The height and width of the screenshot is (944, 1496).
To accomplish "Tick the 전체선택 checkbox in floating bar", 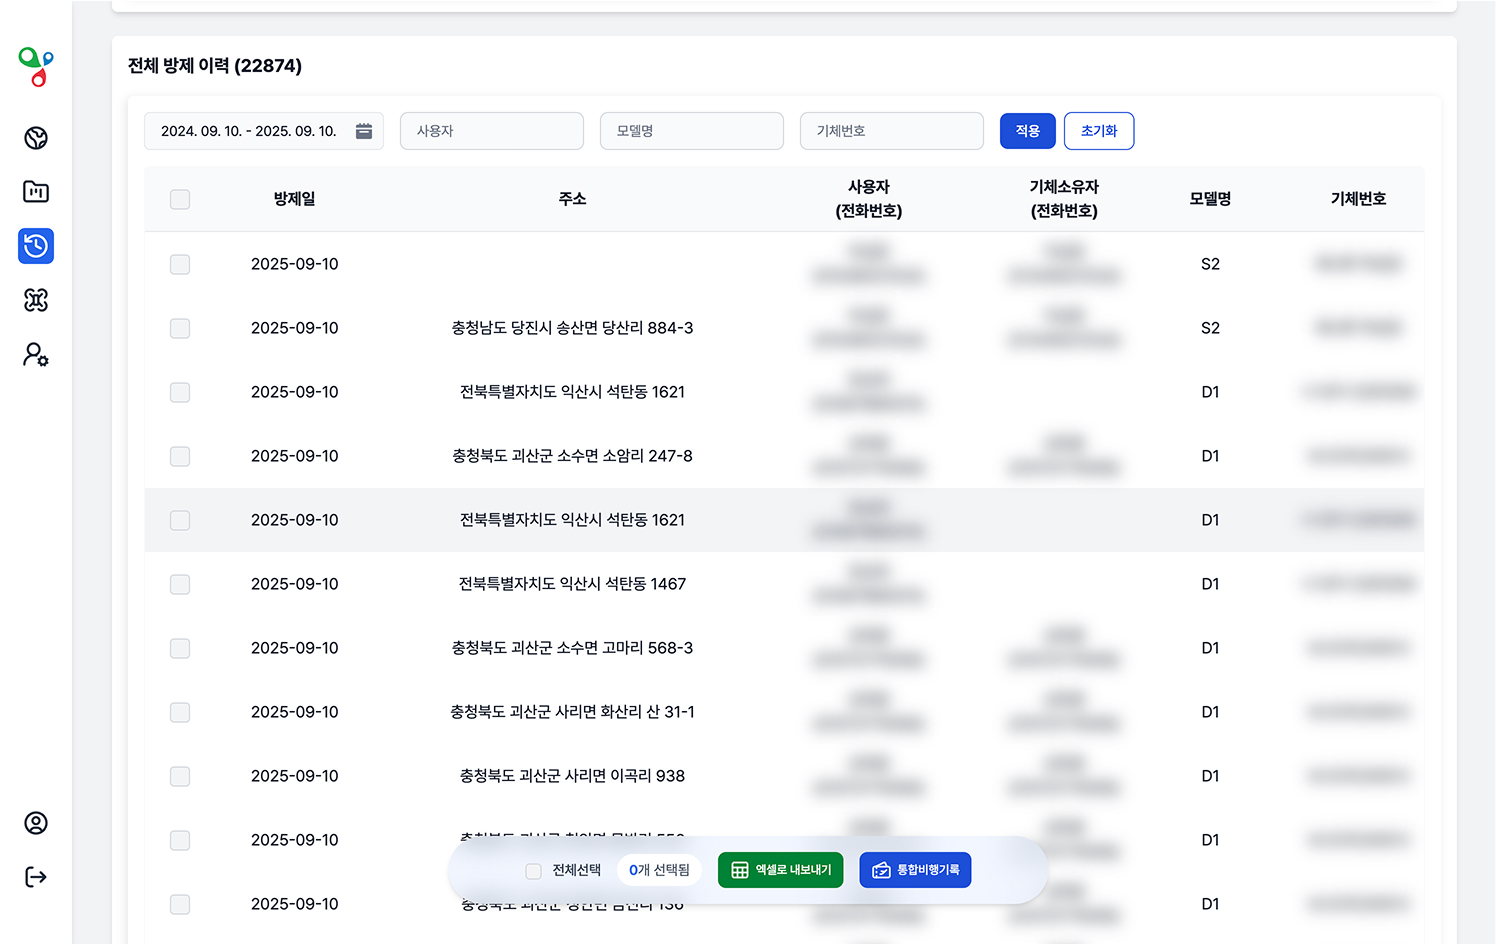I will (x=533, y=871).
